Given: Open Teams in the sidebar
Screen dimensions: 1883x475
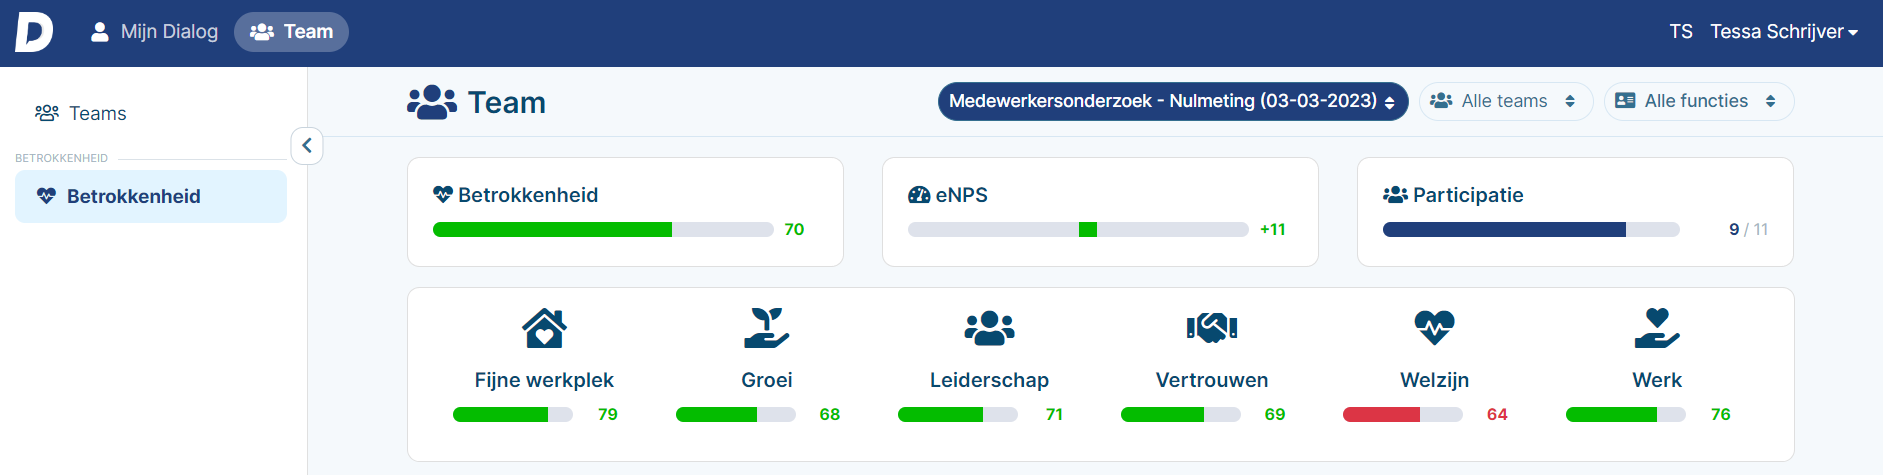Looking at the screenshot, I should [x=81, y=113].
